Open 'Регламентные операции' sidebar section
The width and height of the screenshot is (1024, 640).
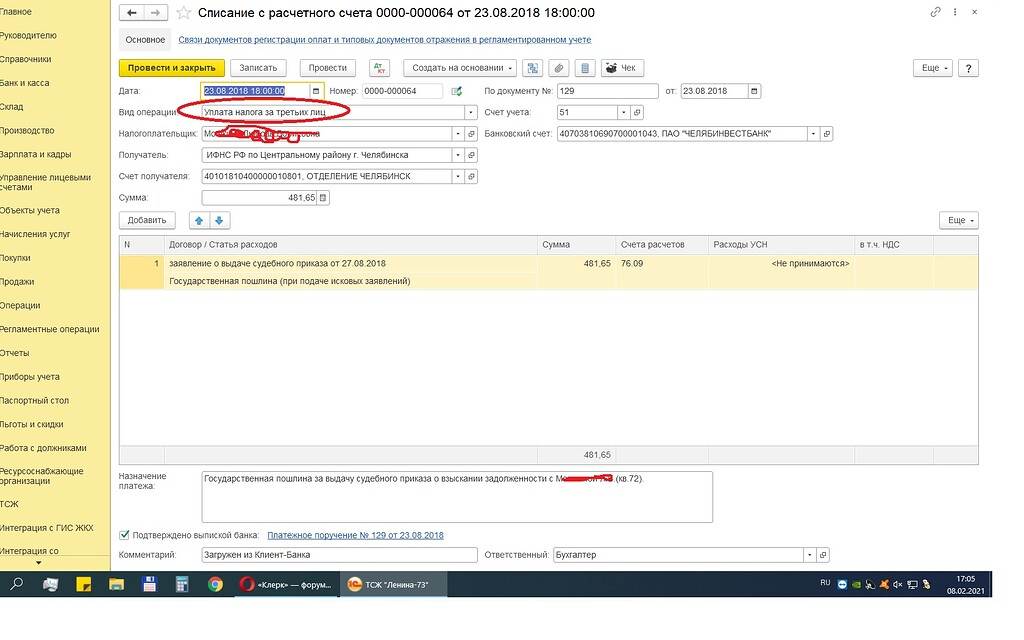click(x=50, y=329)
